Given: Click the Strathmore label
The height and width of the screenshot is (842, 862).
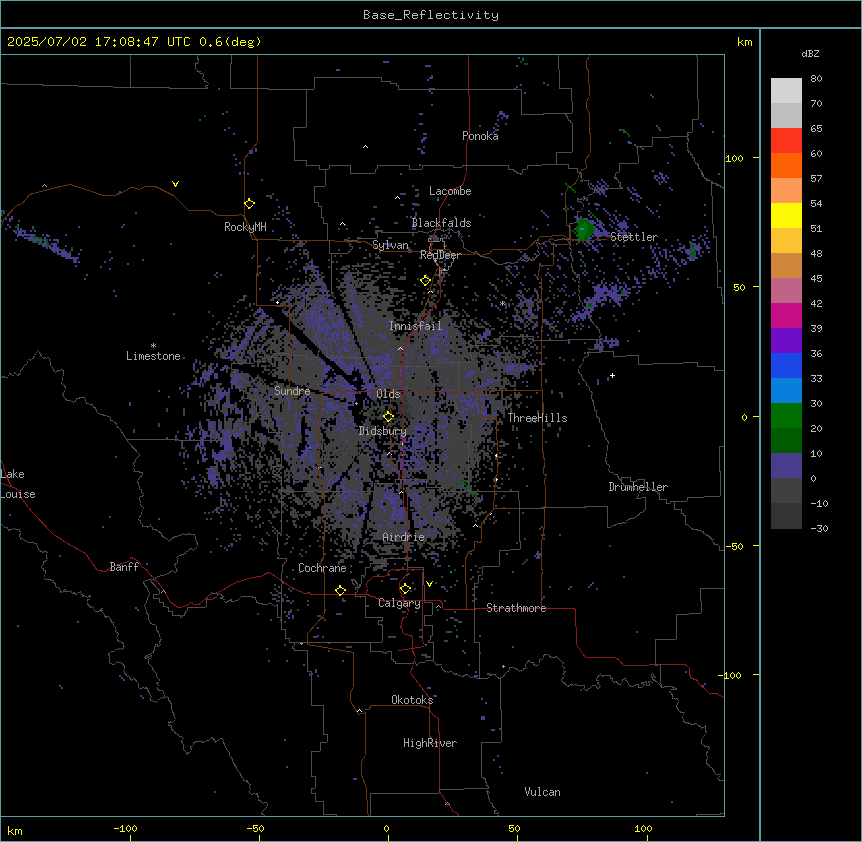Looking at the screenshot, I should tap(516, 608).
